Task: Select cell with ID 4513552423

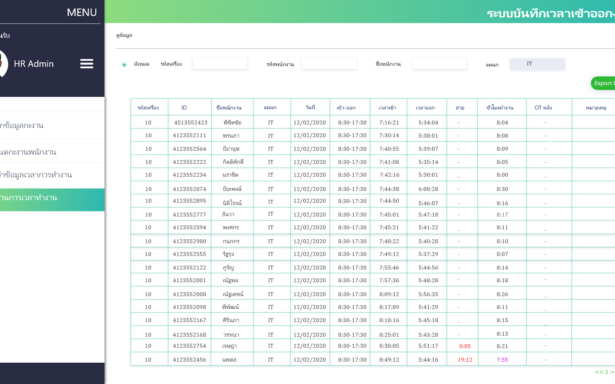Action: 190,122
